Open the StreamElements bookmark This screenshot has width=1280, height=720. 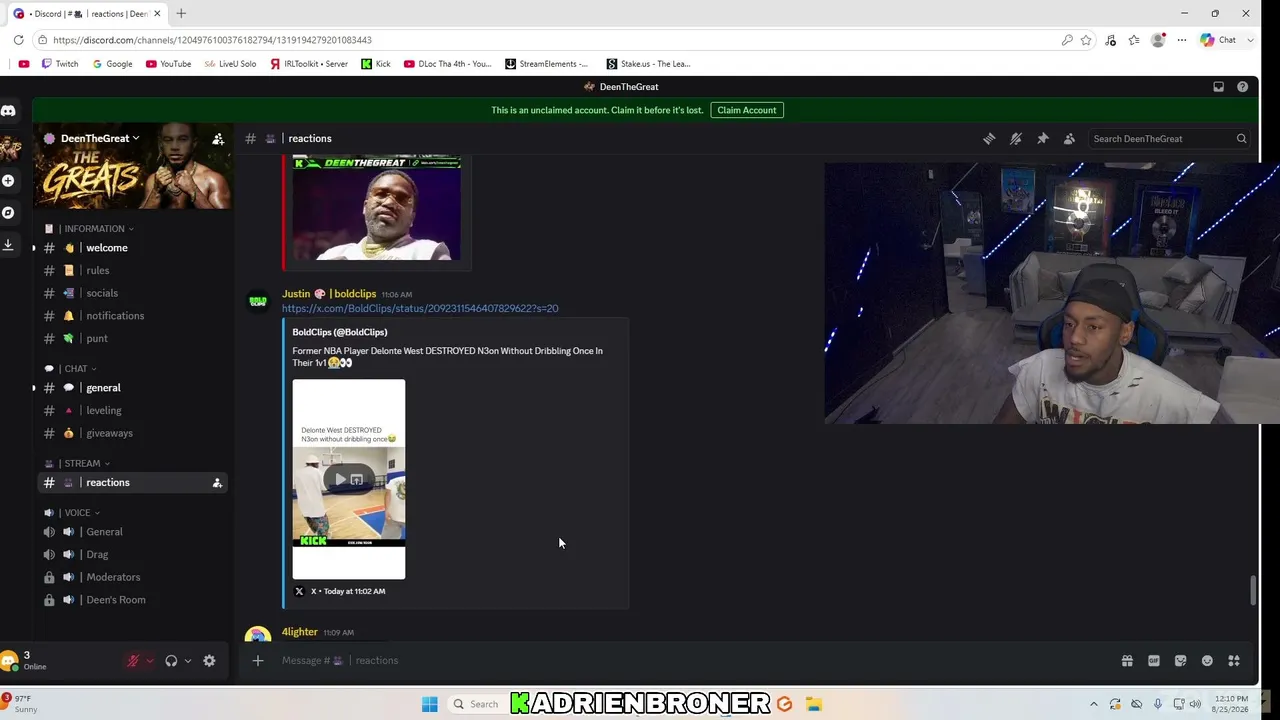pos(547,64)
